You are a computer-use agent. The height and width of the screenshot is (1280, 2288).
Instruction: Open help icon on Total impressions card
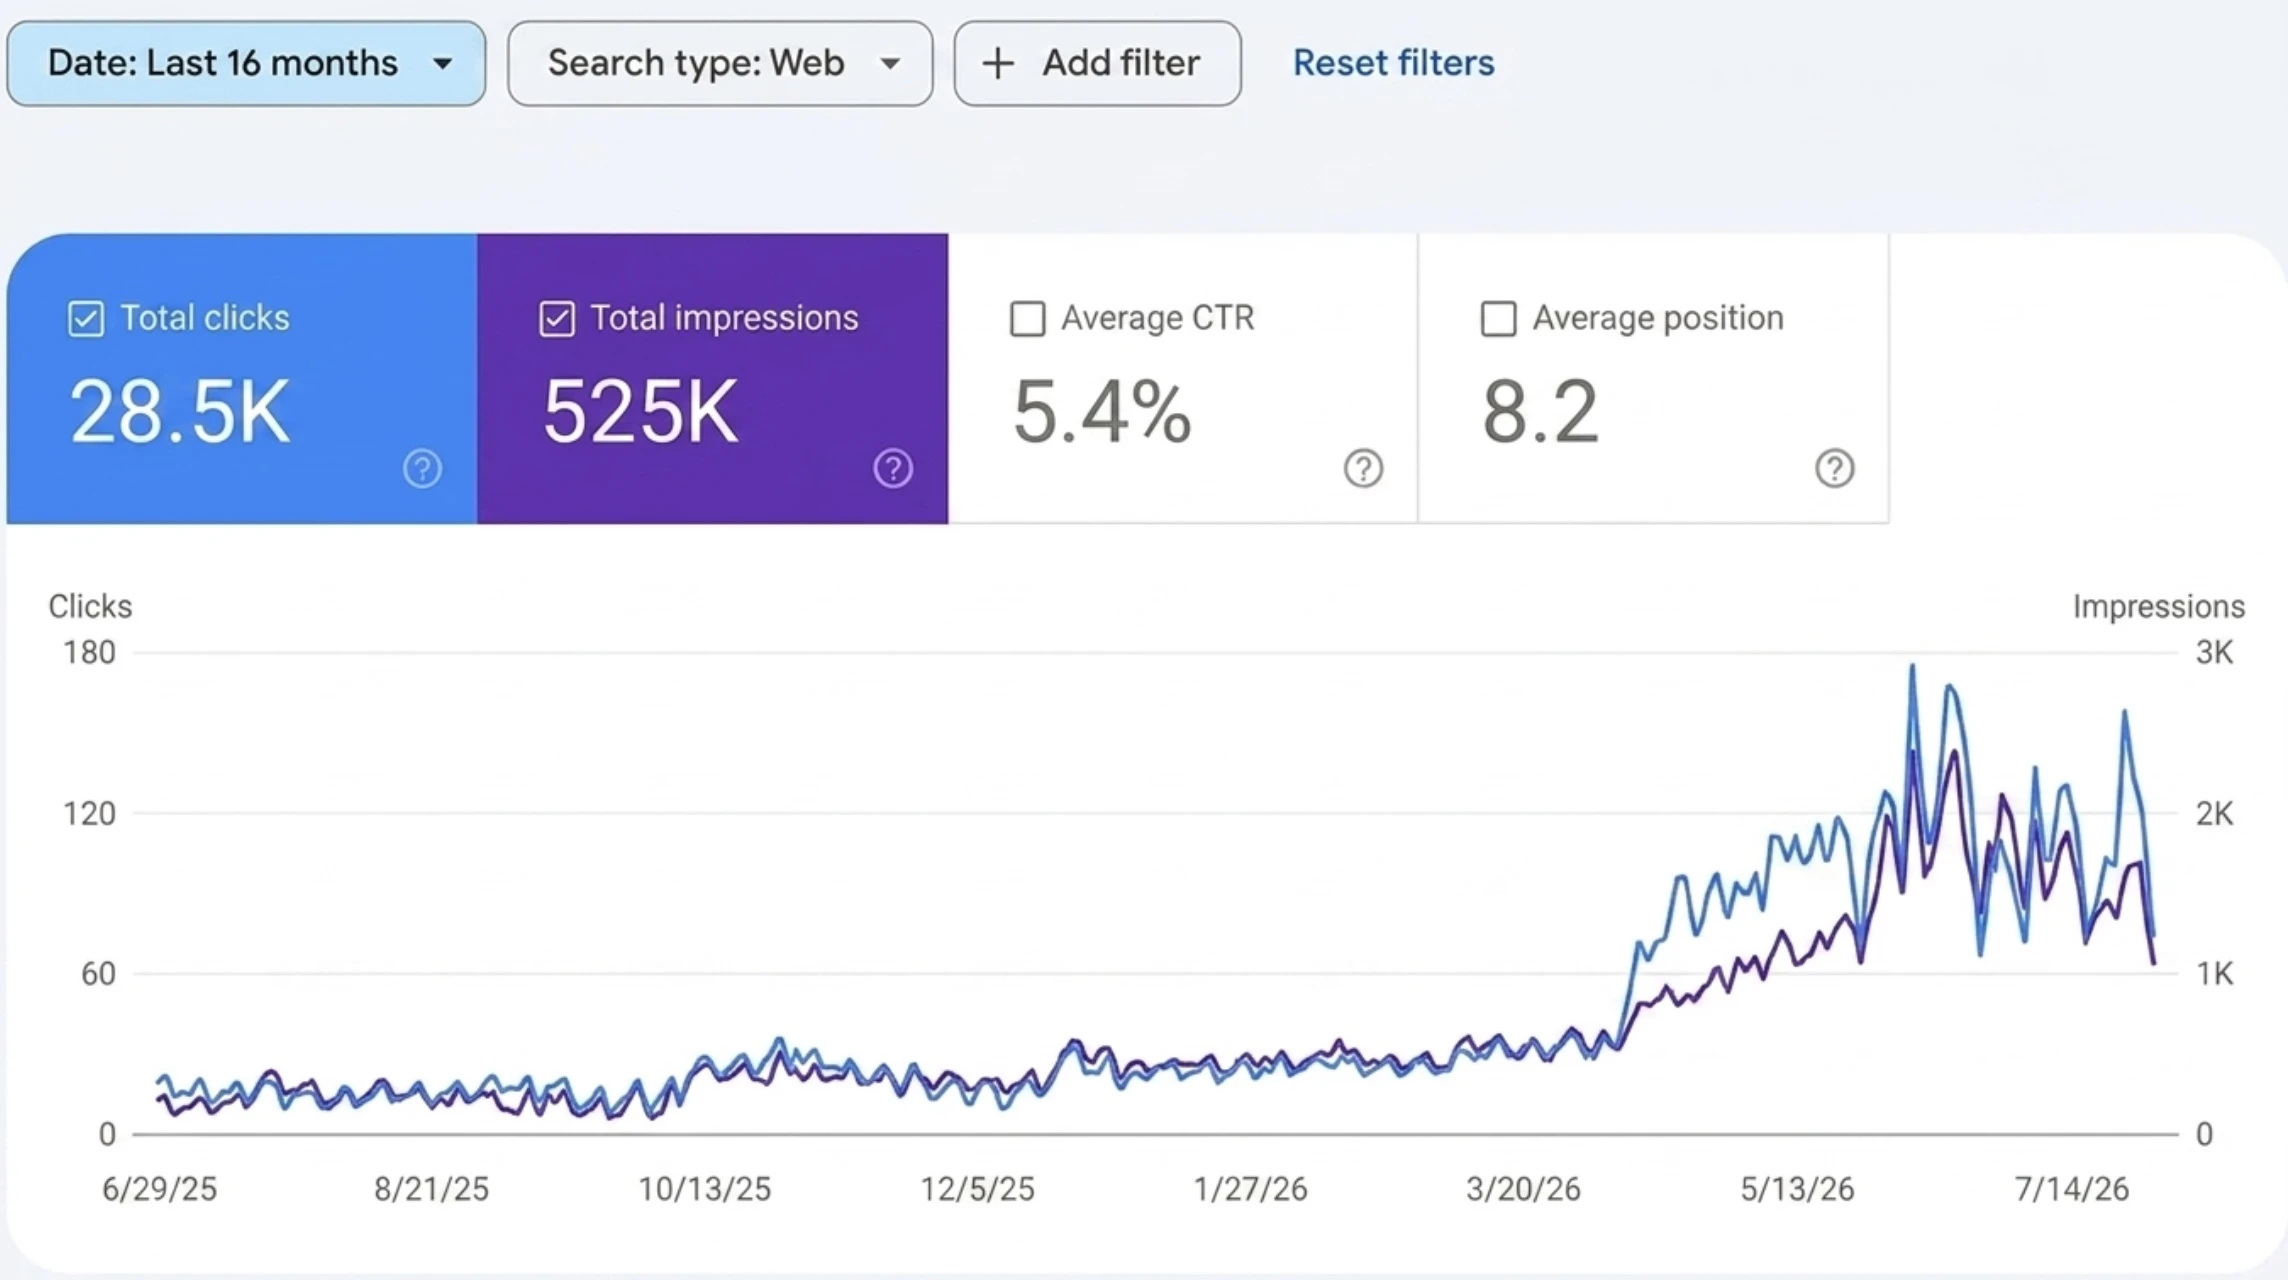[x=893, y=468]
